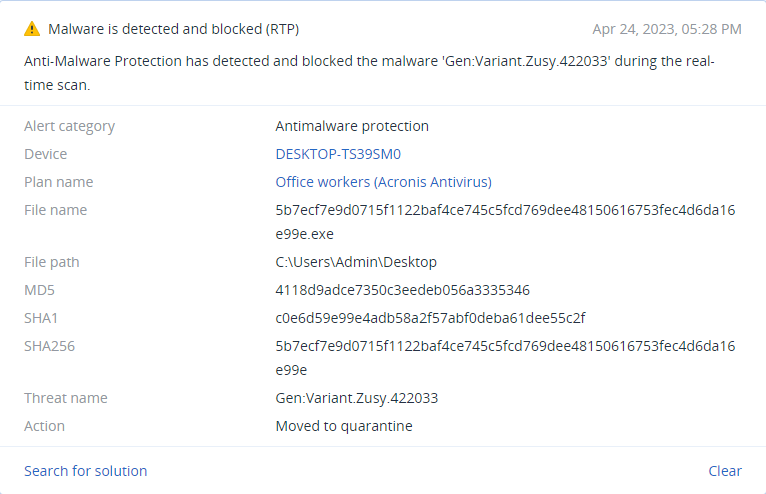The width and height of the screenshot is (766, 494).
Task: Select the alert title text
Action: tap(173, 29)
